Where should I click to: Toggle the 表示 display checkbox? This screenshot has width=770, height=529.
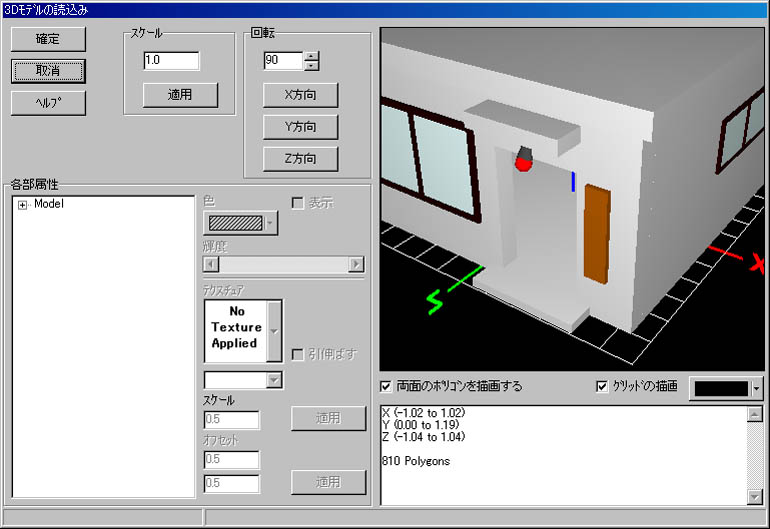(298, 203)
